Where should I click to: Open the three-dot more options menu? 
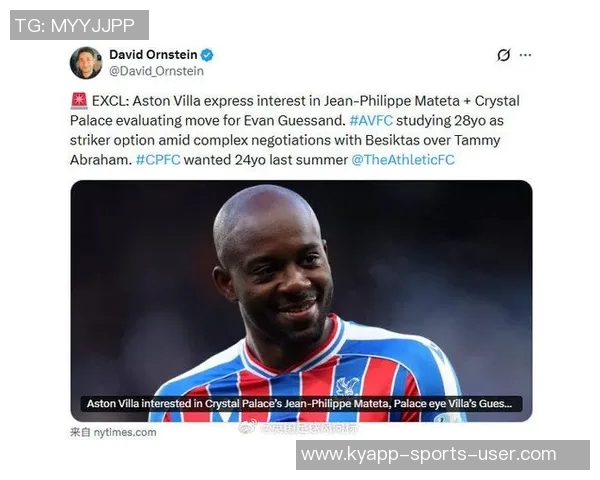click(525, 55)
